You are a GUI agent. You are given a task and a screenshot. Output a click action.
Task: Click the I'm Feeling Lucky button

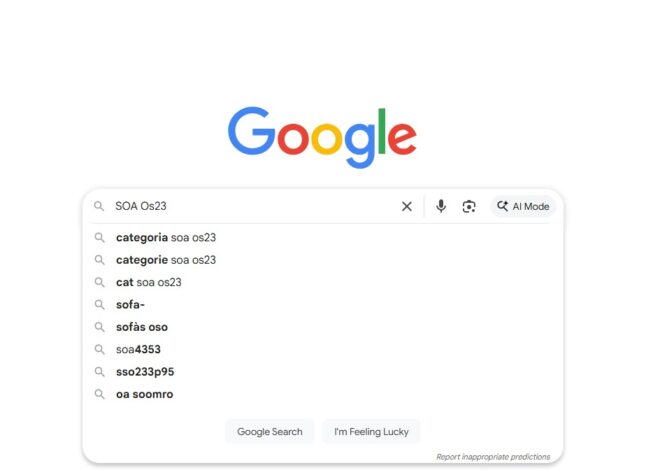pyautogui.click(x=371, y=432)
